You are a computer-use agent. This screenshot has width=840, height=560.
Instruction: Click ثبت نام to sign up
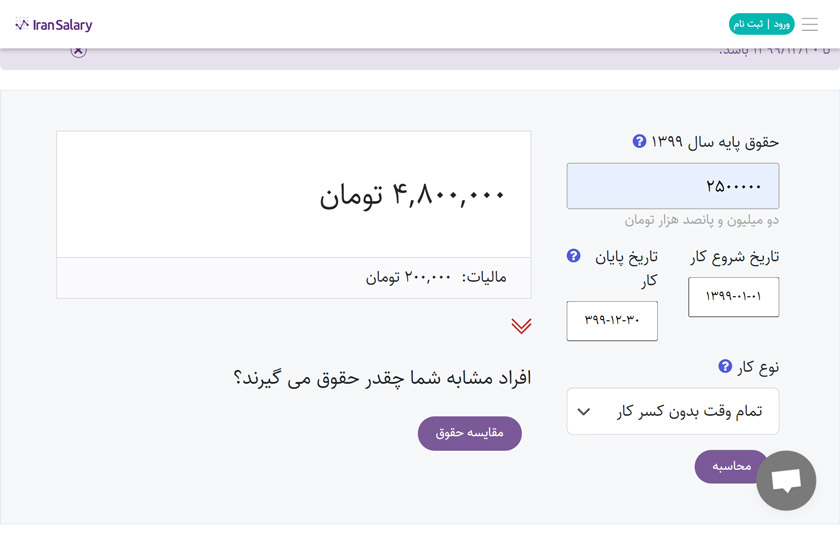click(748, 24)
